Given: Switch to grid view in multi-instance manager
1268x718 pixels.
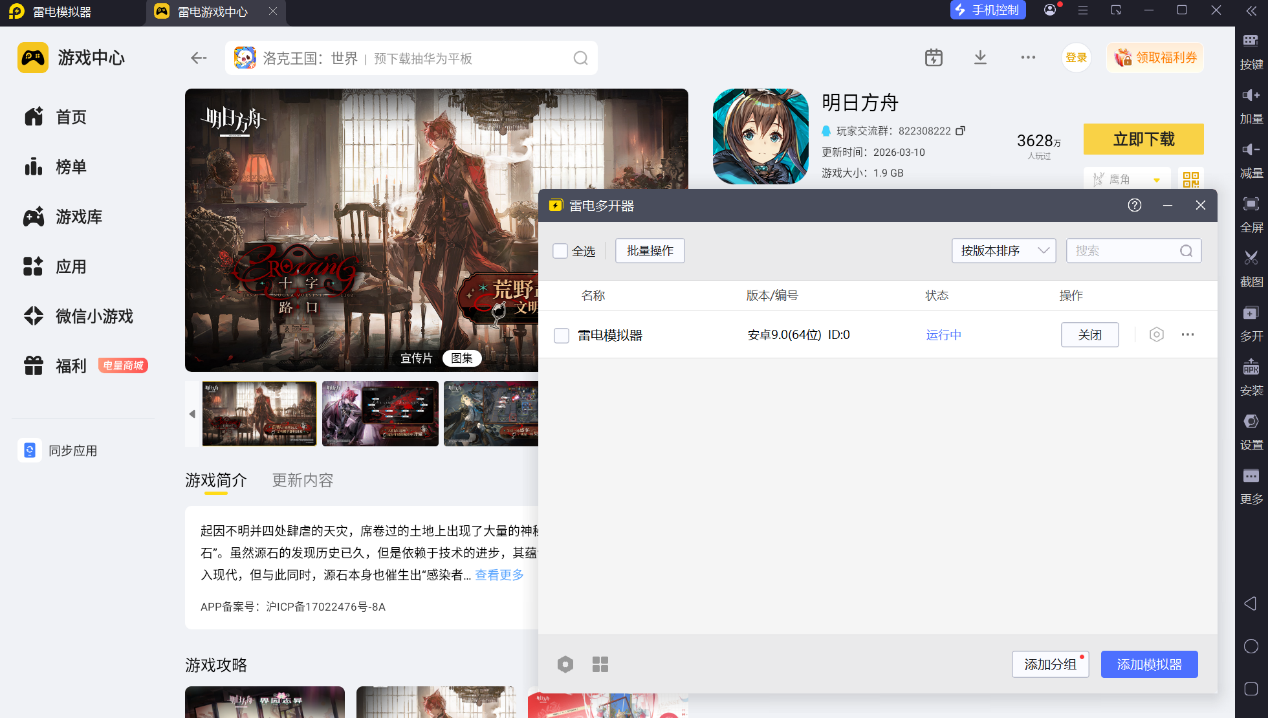Looking at the screenshot, I should [x=600, y=665].
